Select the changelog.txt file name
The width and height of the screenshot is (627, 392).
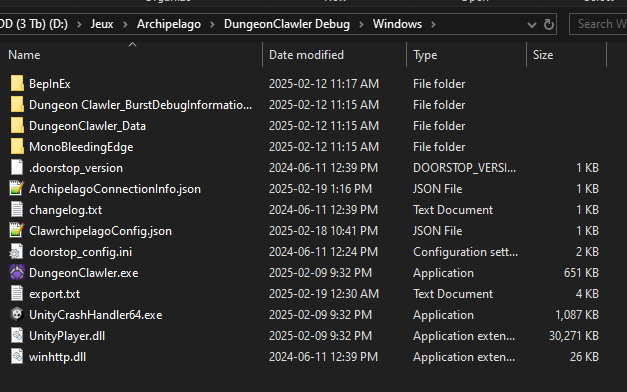[66, 210]
